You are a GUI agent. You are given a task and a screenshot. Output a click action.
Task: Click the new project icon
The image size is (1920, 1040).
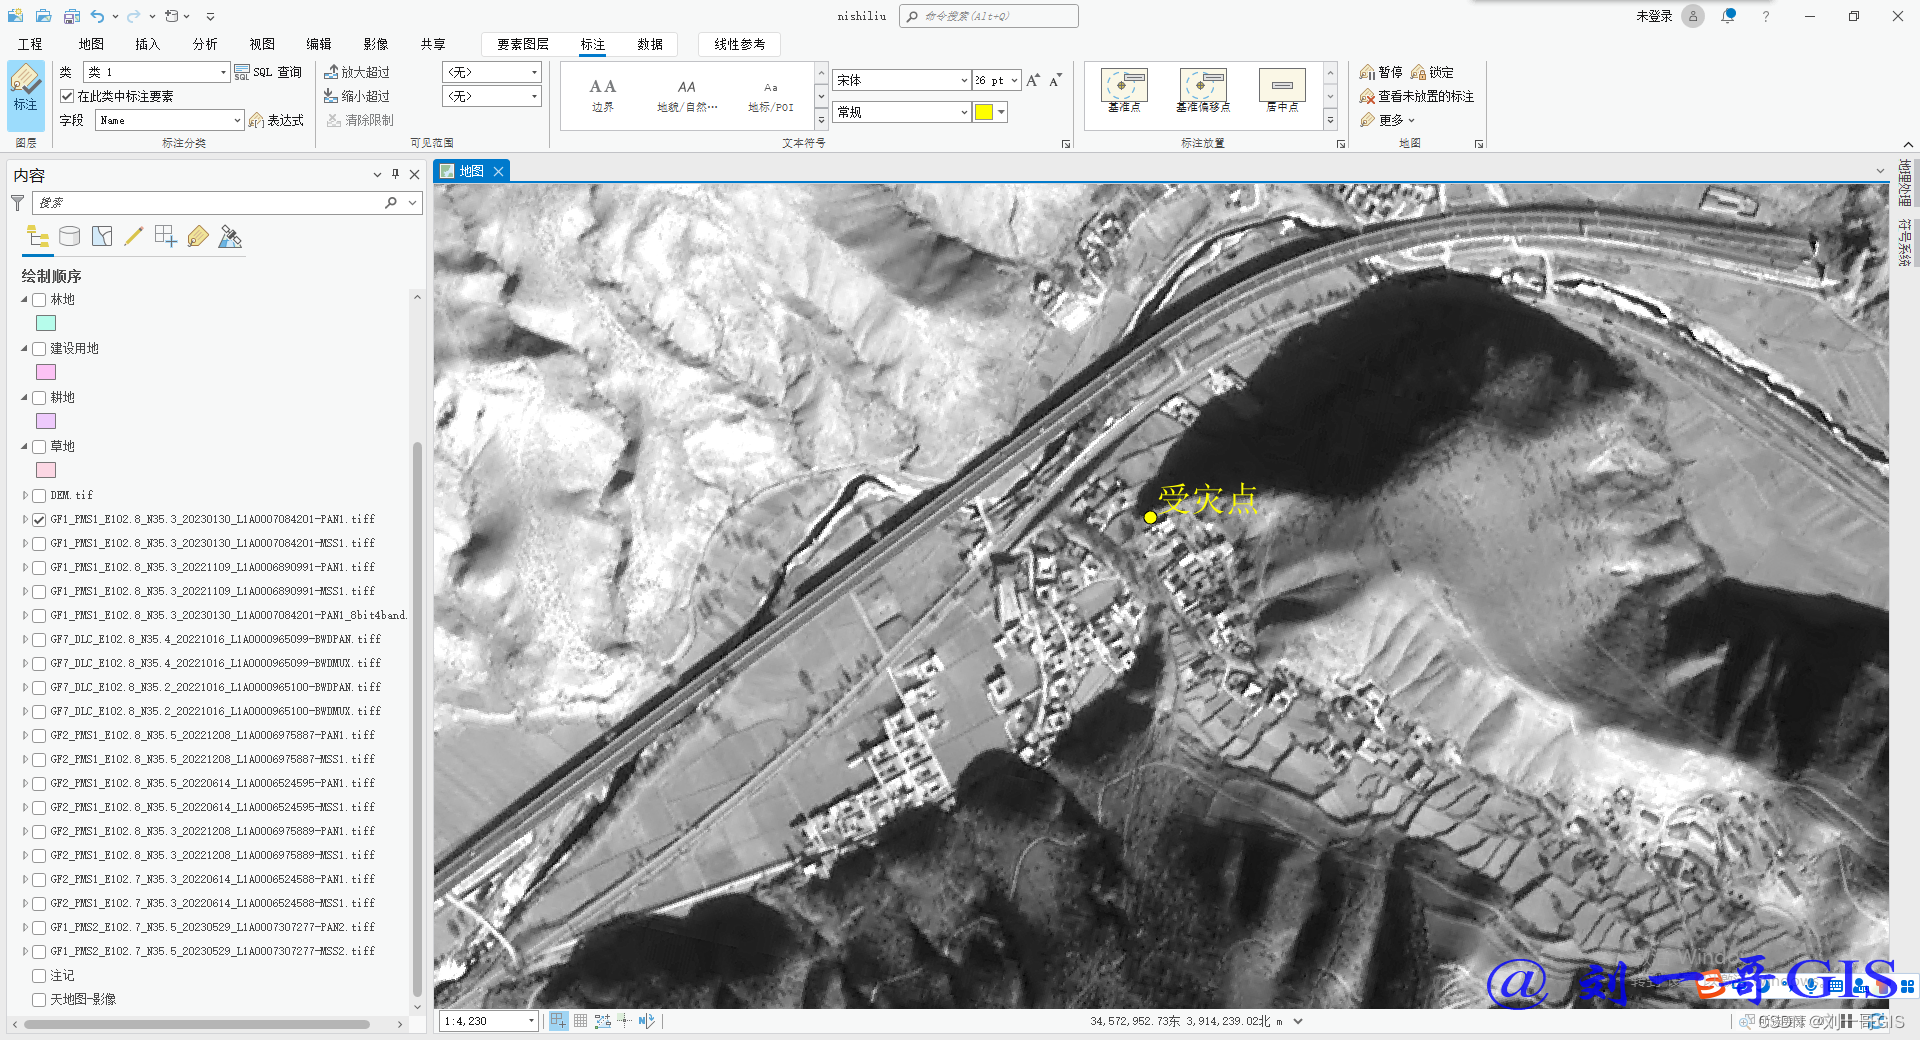pyautogui.click(x=16, y=16)
